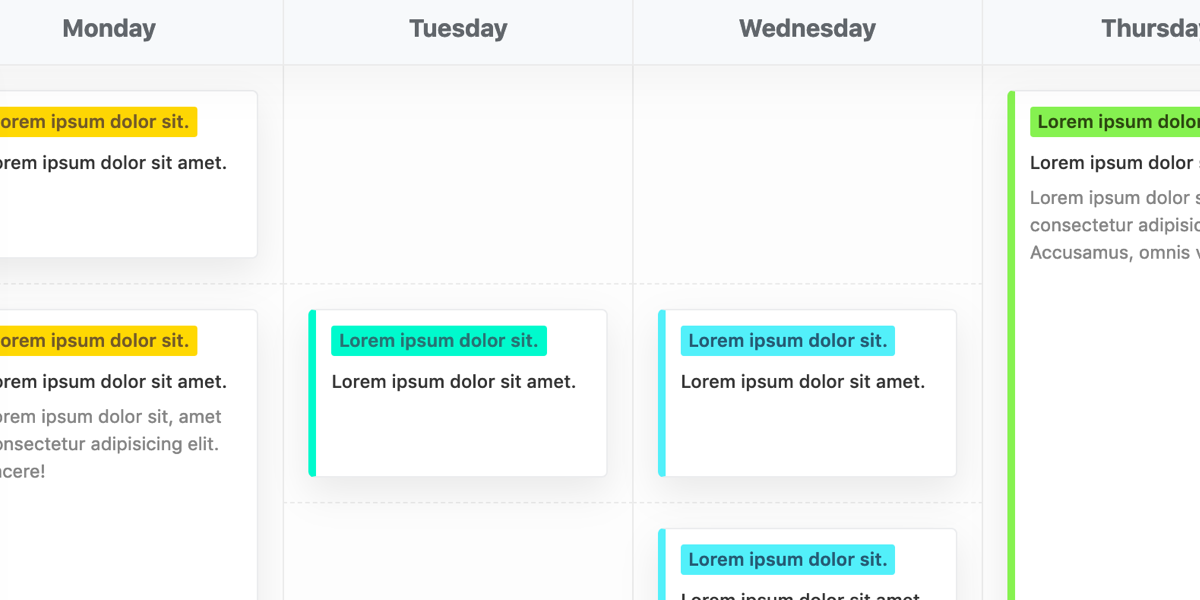Click the yellow tag in top Monday card
Image resolution: width=1200 pixels, height=600 pixels.
pyautogui.click(x=97, y=122)
